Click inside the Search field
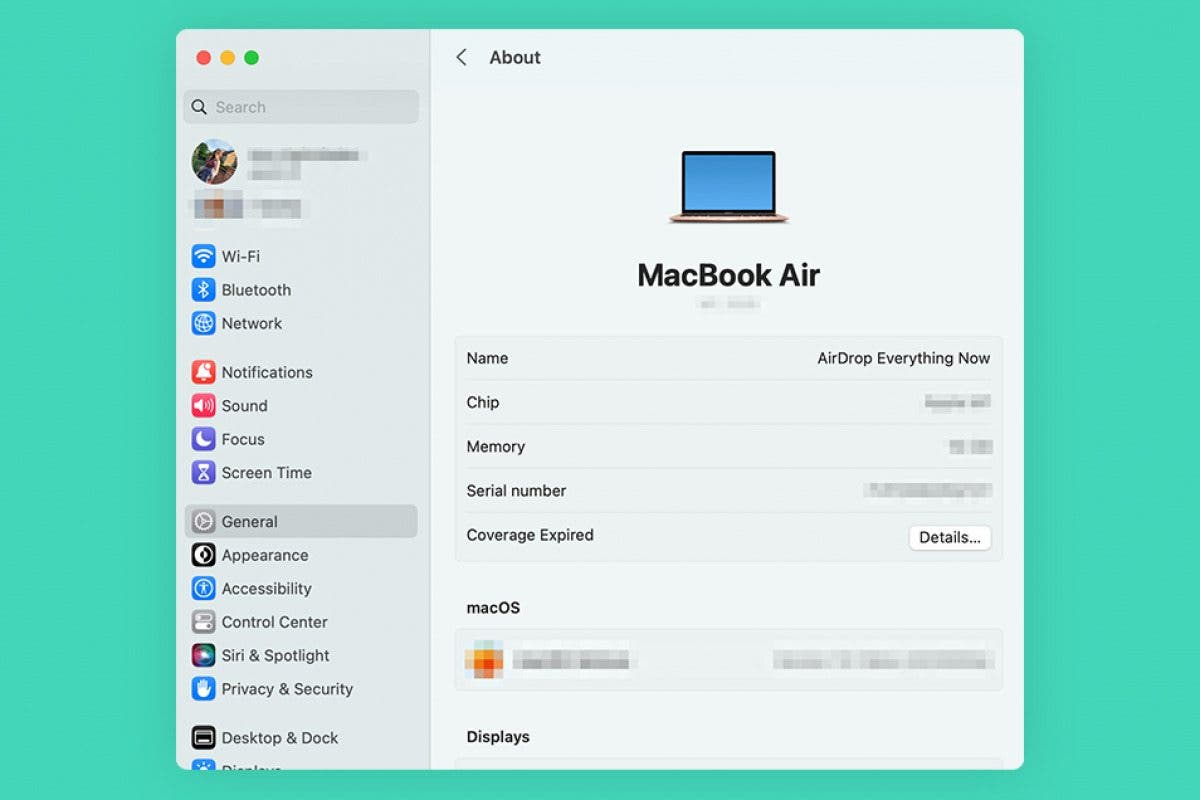The image size is (1200, 800). pyautogui.click(x=300, y=107)
